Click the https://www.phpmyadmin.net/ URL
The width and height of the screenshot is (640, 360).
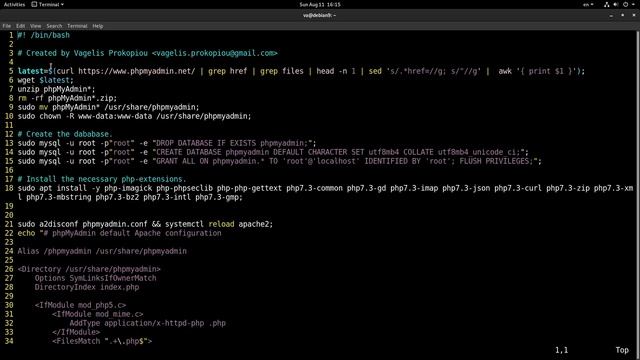(x=137, y=71)
